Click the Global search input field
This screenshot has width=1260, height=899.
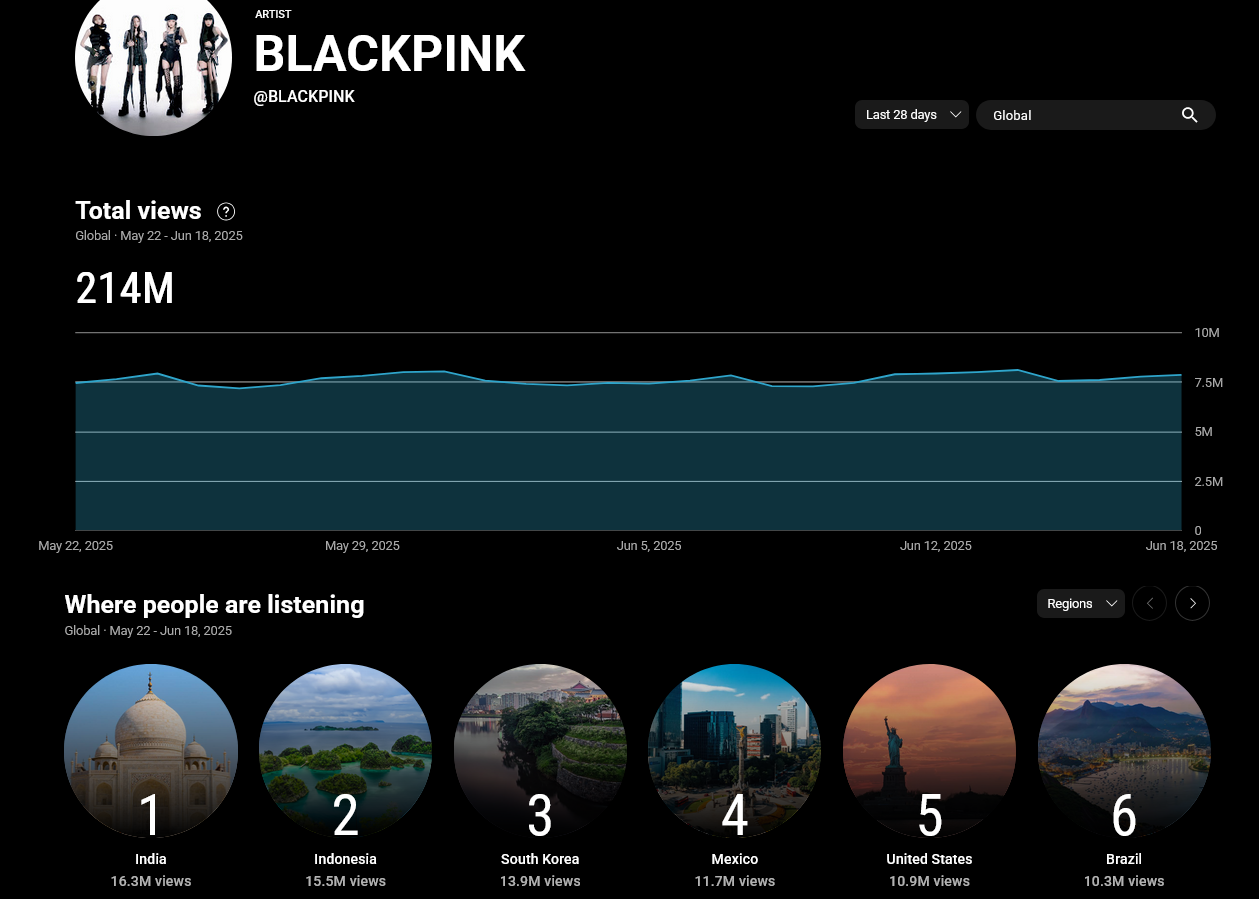[x=1096, y=115]
